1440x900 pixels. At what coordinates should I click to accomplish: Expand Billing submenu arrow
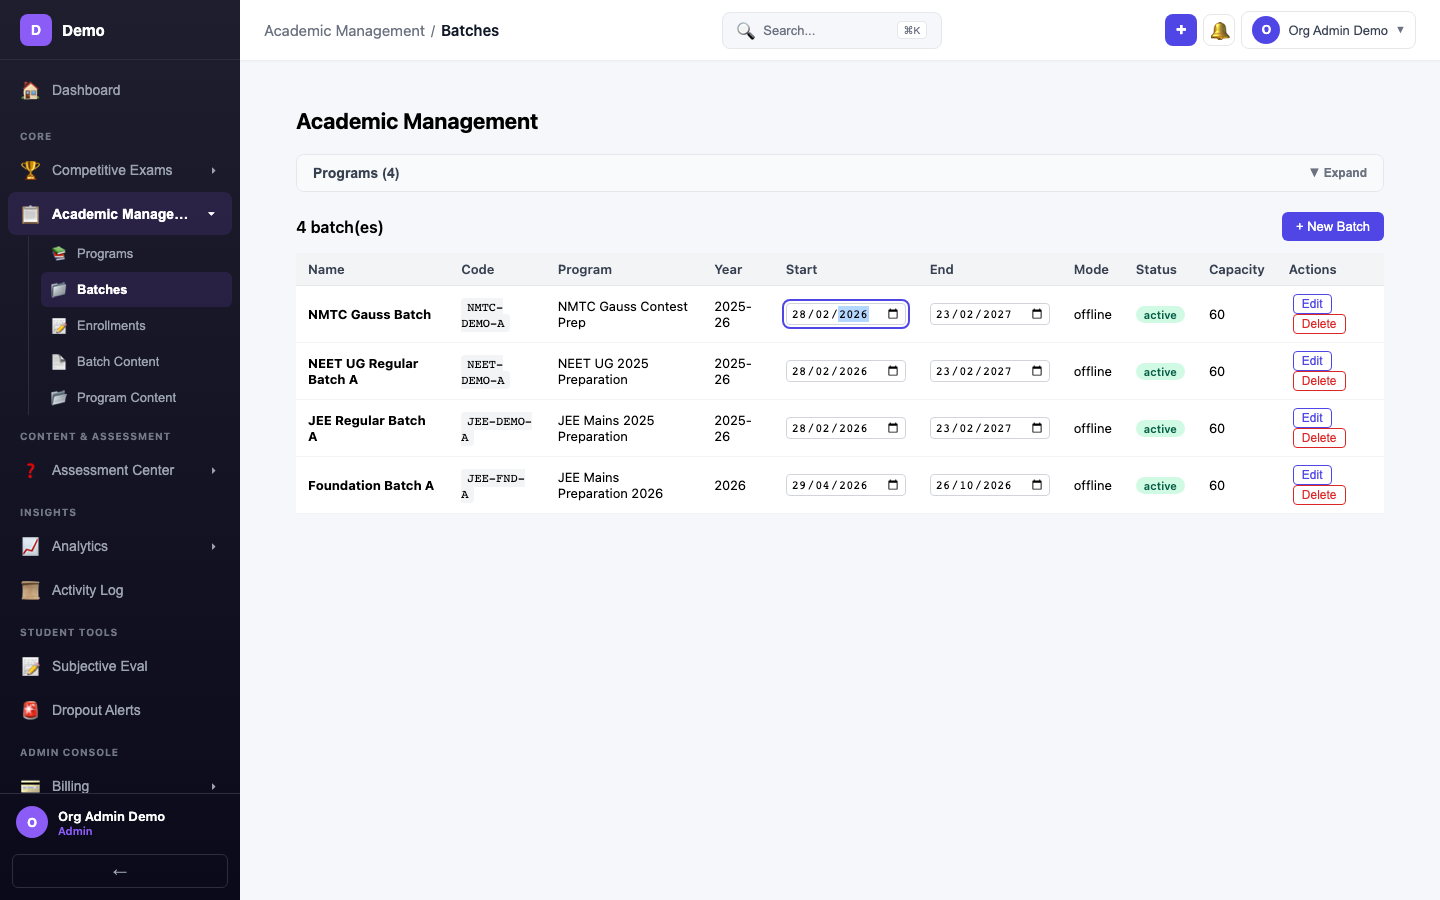pyautogui.click(x=213, y=786)
